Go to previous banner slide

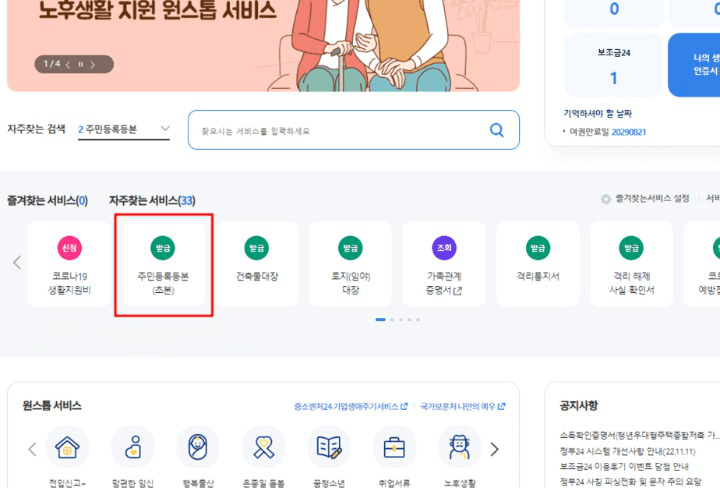point(68,65)
